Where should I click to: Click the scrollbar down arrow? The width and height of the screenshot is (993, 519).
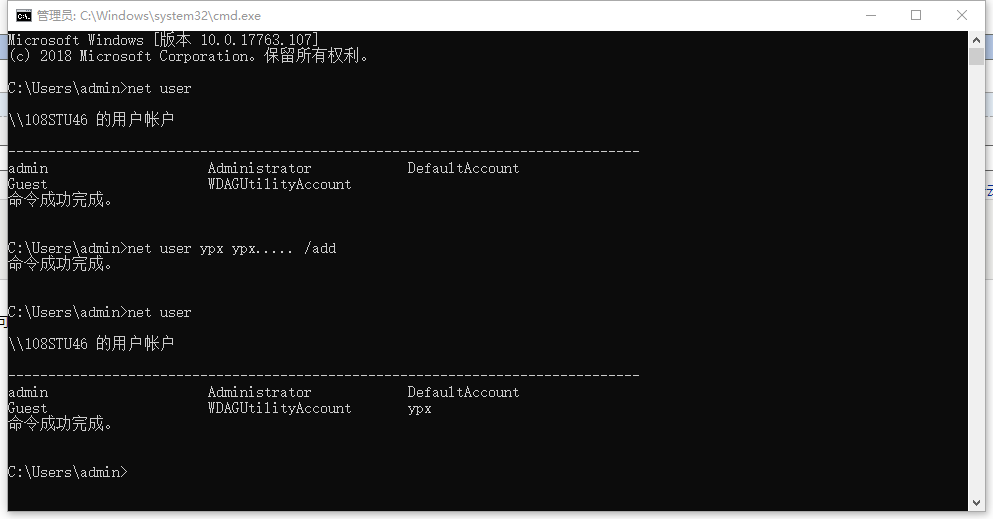(x=976, y=503)
